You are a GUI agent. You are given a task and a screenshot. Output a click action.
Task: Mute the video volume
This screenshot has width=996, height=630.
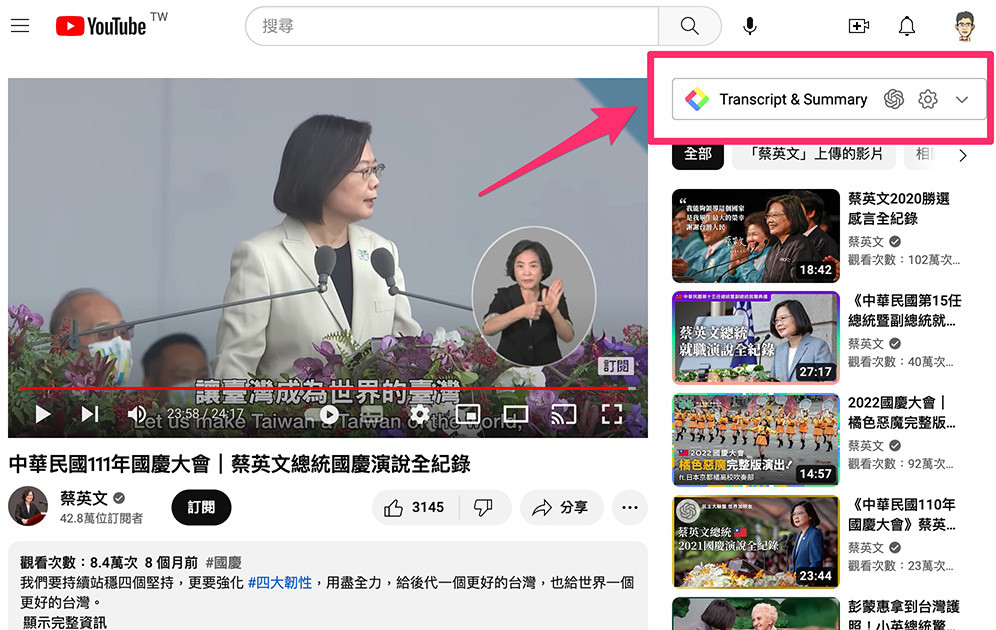[137, 414]
